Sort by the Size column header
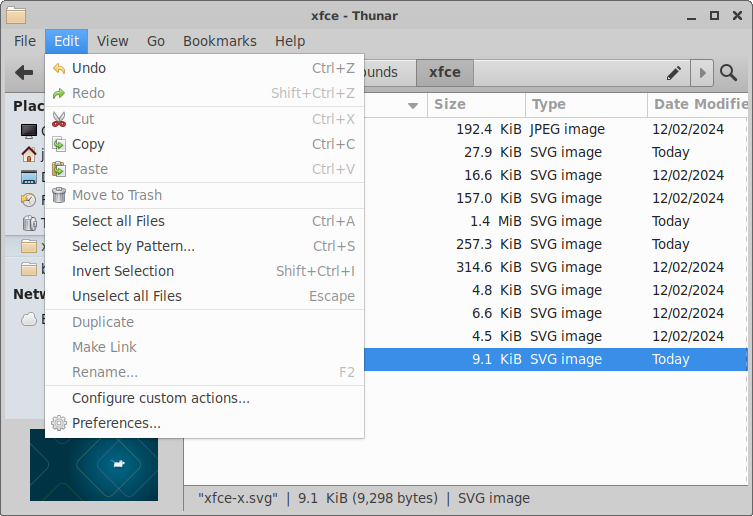 pyautogui.click(x=476, y=105)
